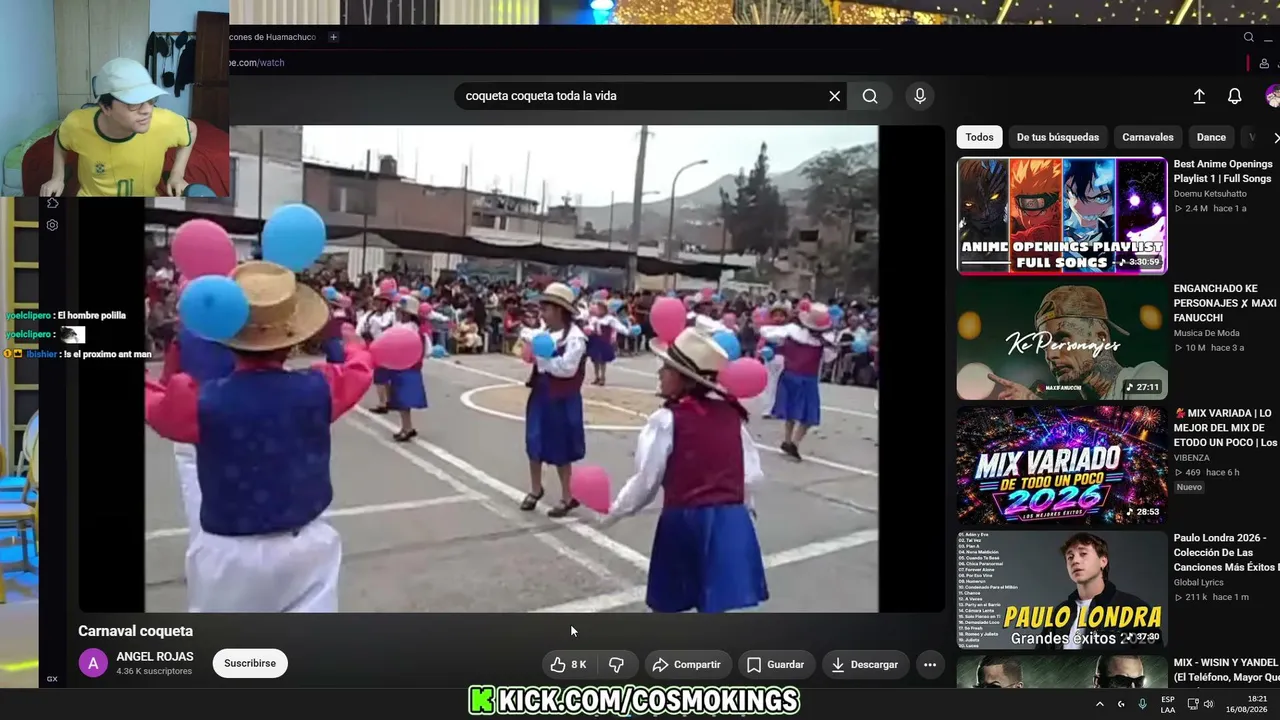Open network status icon in system tray
1280x720 pixels.
(x=1193, y=704)
